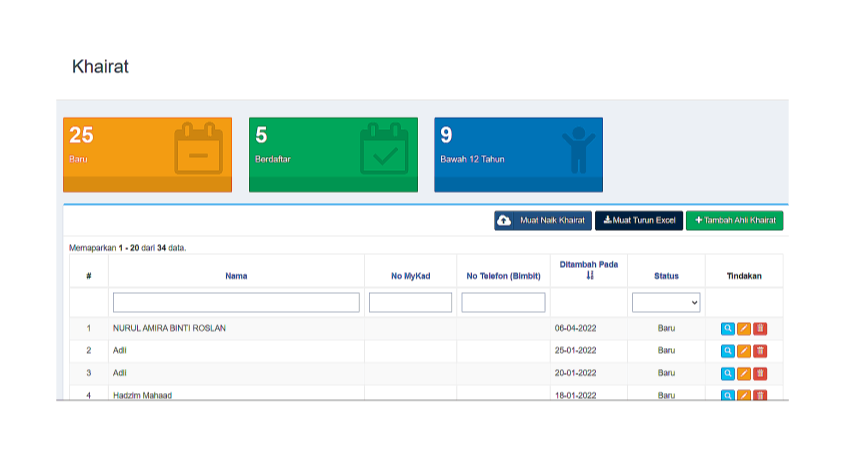The image size is (849, 453).
Task: Click the date 25-01-2022
Action: click(x=576, y=351)
